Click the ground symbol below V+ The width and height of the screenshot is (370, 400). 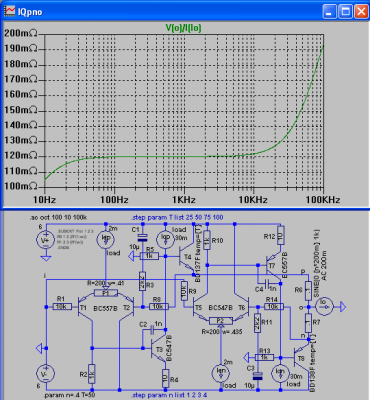pyautogui.click(x=46, y=257)
